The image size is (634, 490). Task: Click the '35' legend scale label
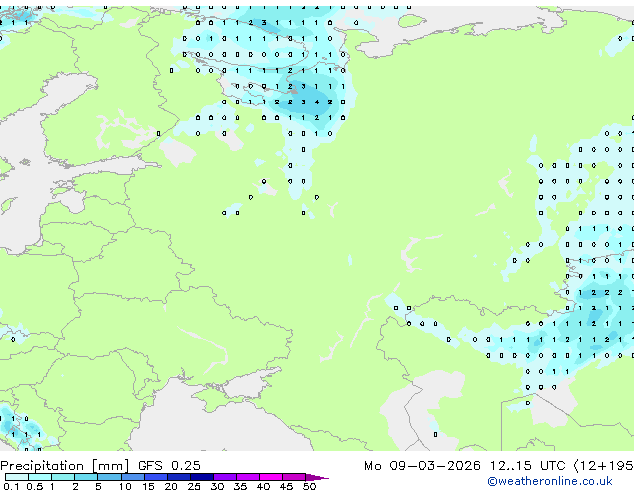(240, 486)
